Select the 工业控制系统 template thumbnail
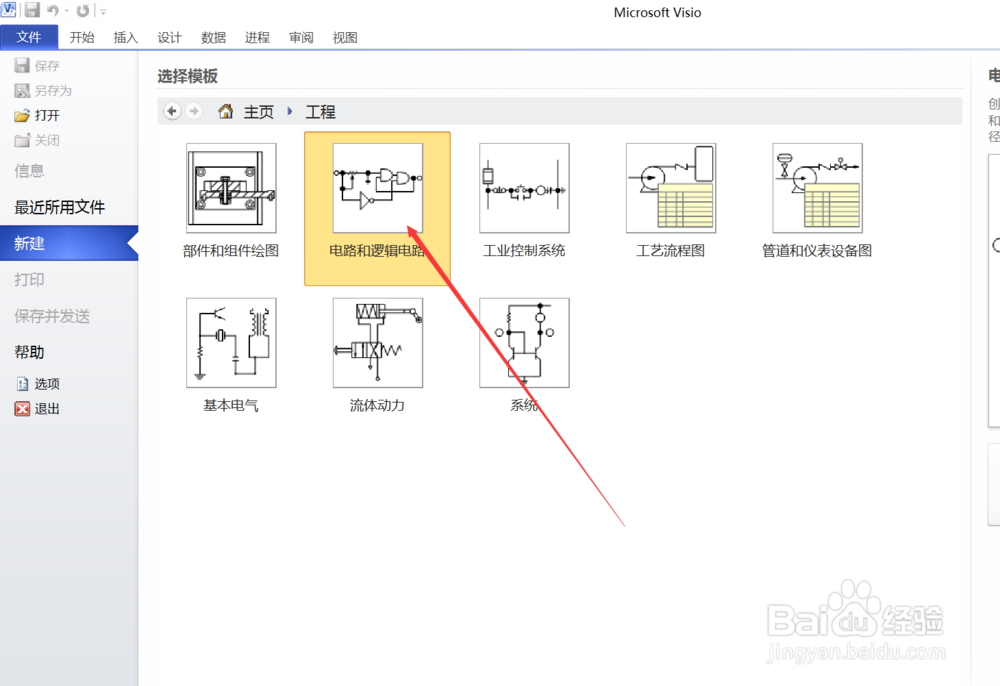 point(524,188)
